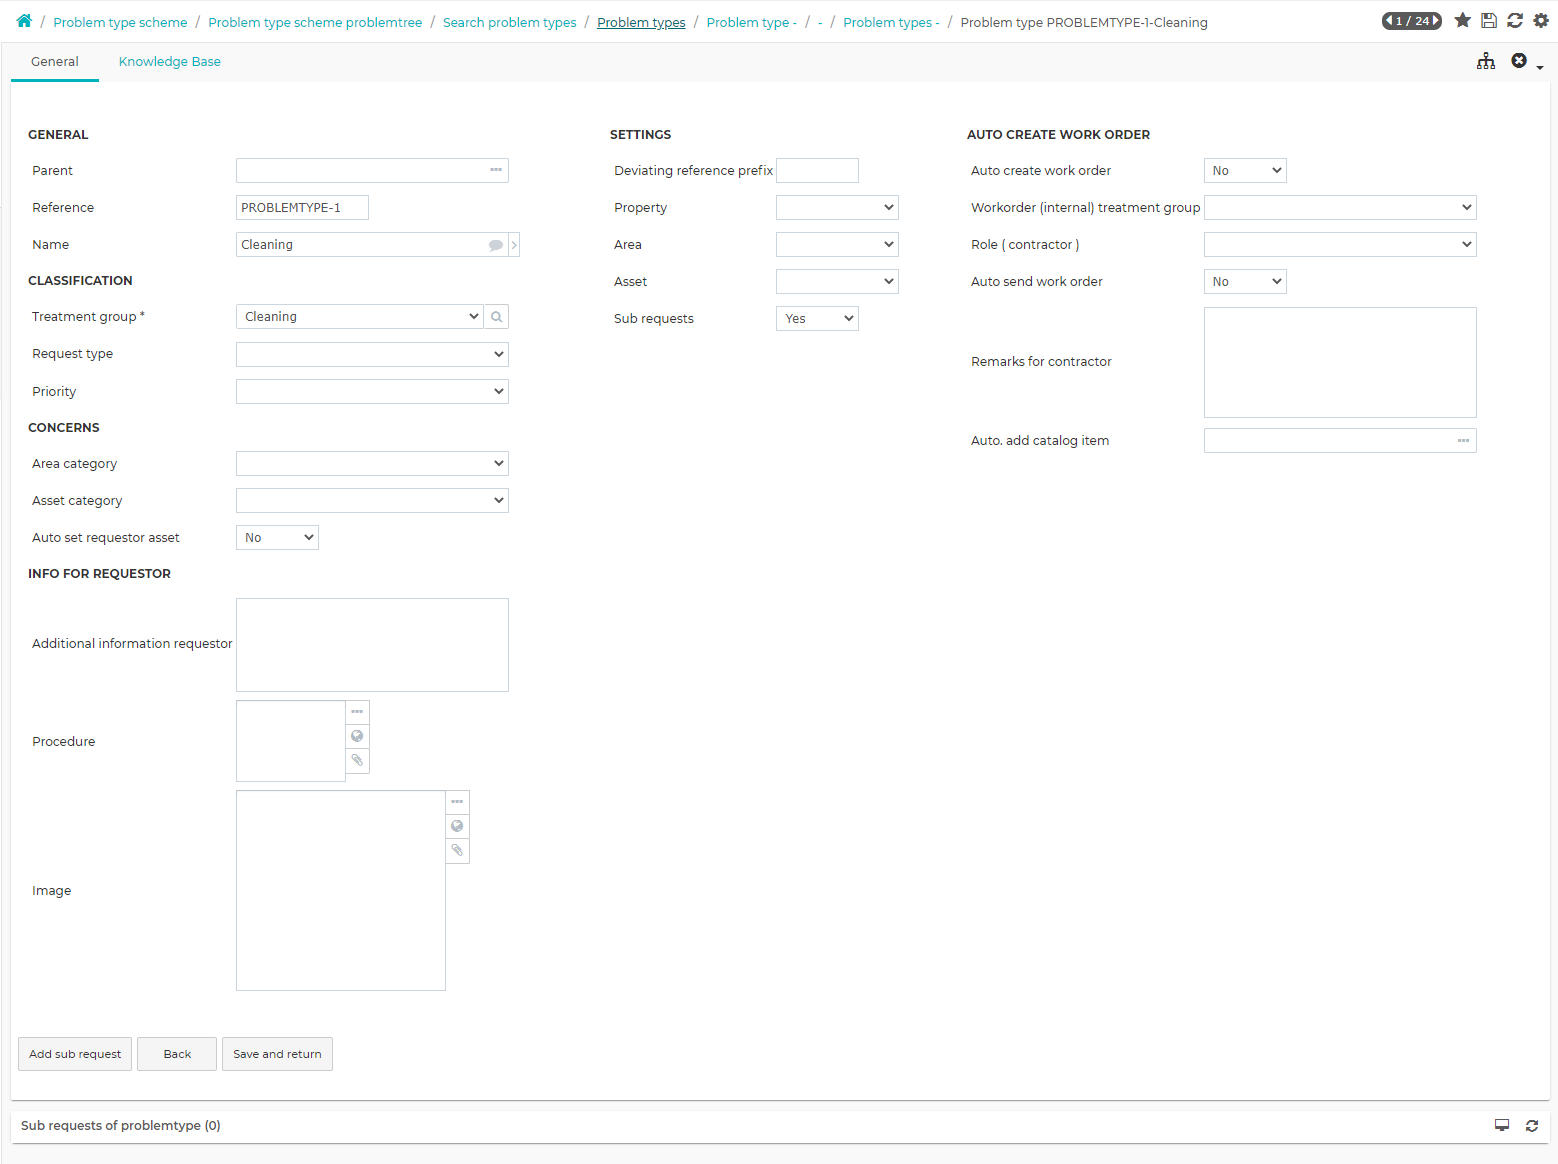Open the Search problem types breadcrumb
Image resolution: width=1558 pixels, height=1164 pixels.
(x=510, y=22)
